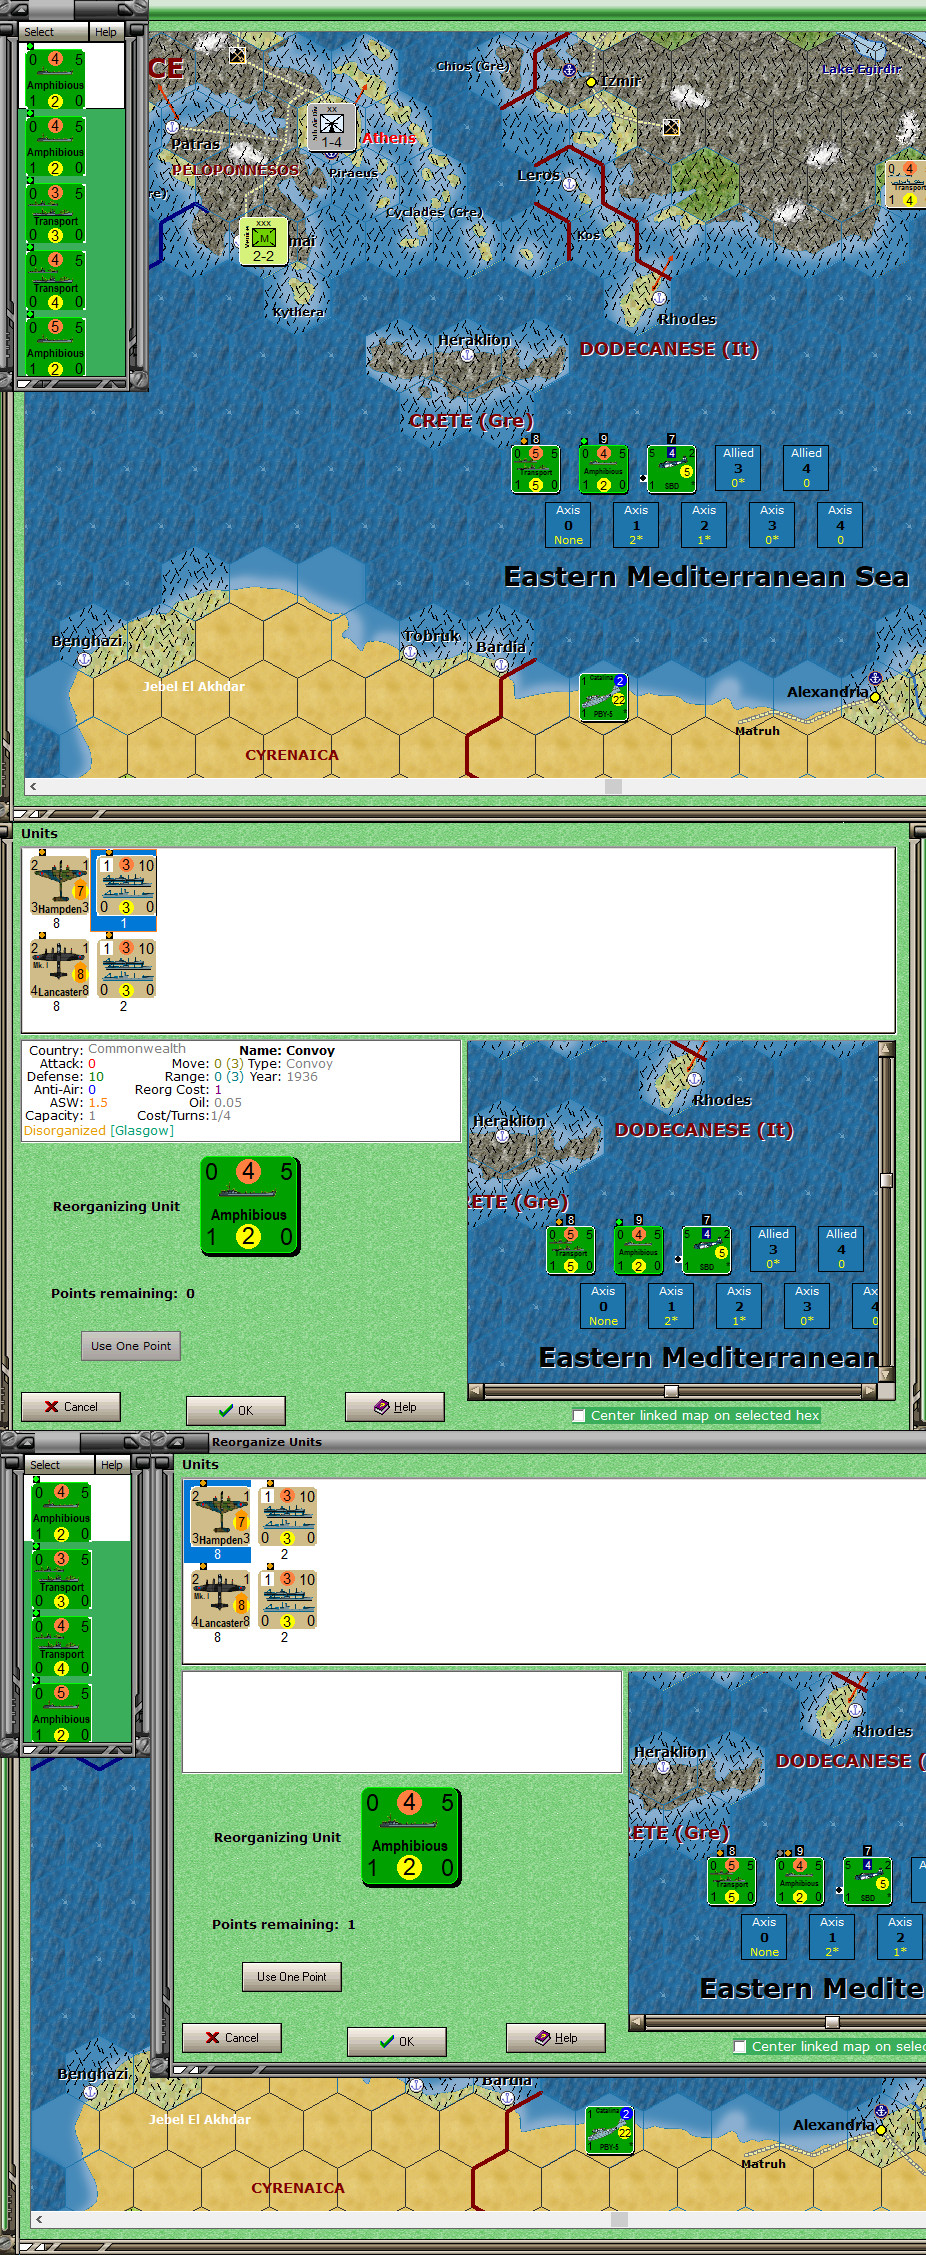Click the Rhodes port symbol on main map
The width and height of the screenshot is (926, 2255).
(659, 298)
